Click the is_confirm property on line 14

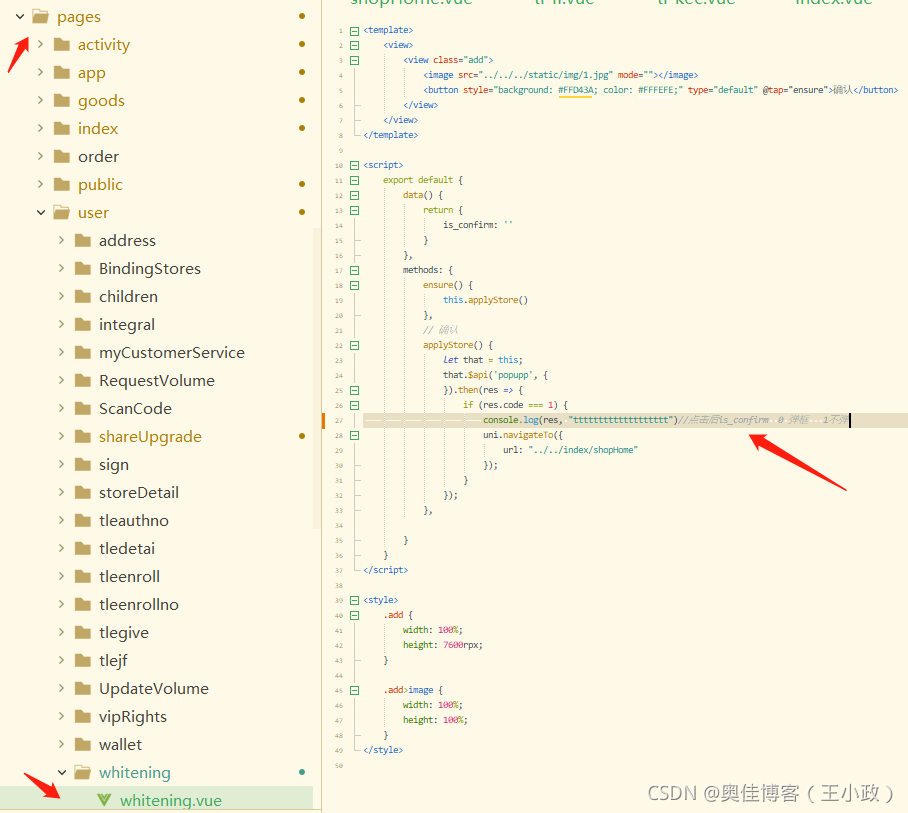[470, 225]
